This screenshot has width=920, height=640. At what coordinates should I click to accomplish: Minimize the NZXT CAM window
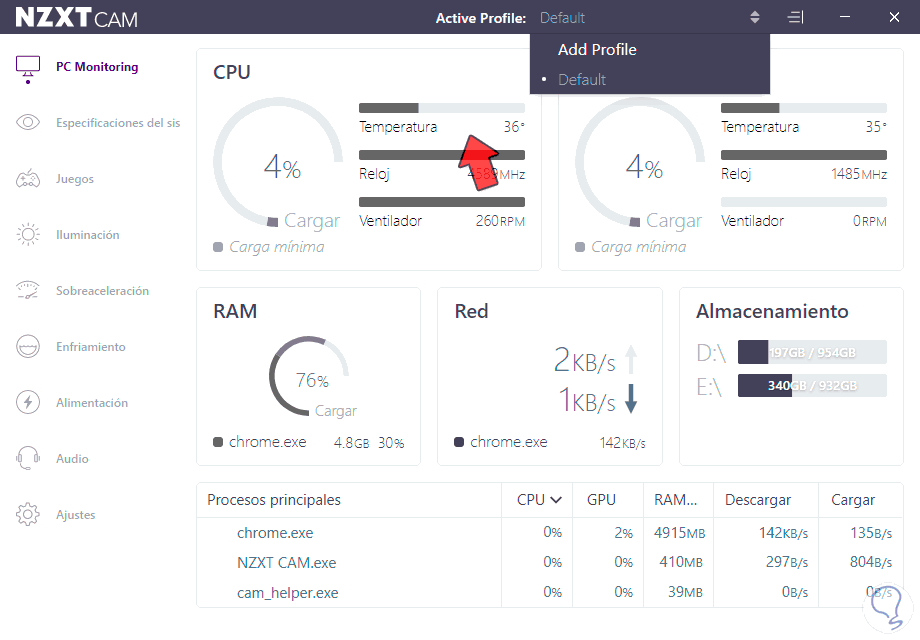click(845, 17)
